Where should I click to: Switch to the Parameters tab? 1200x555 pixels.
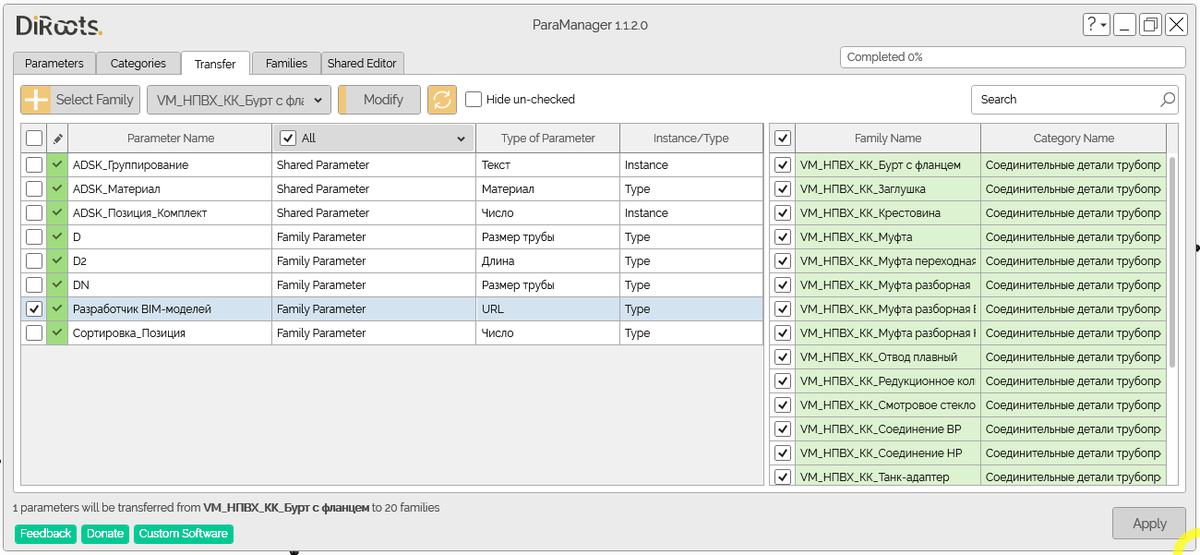pyautogui.click(x=54, y=63)
